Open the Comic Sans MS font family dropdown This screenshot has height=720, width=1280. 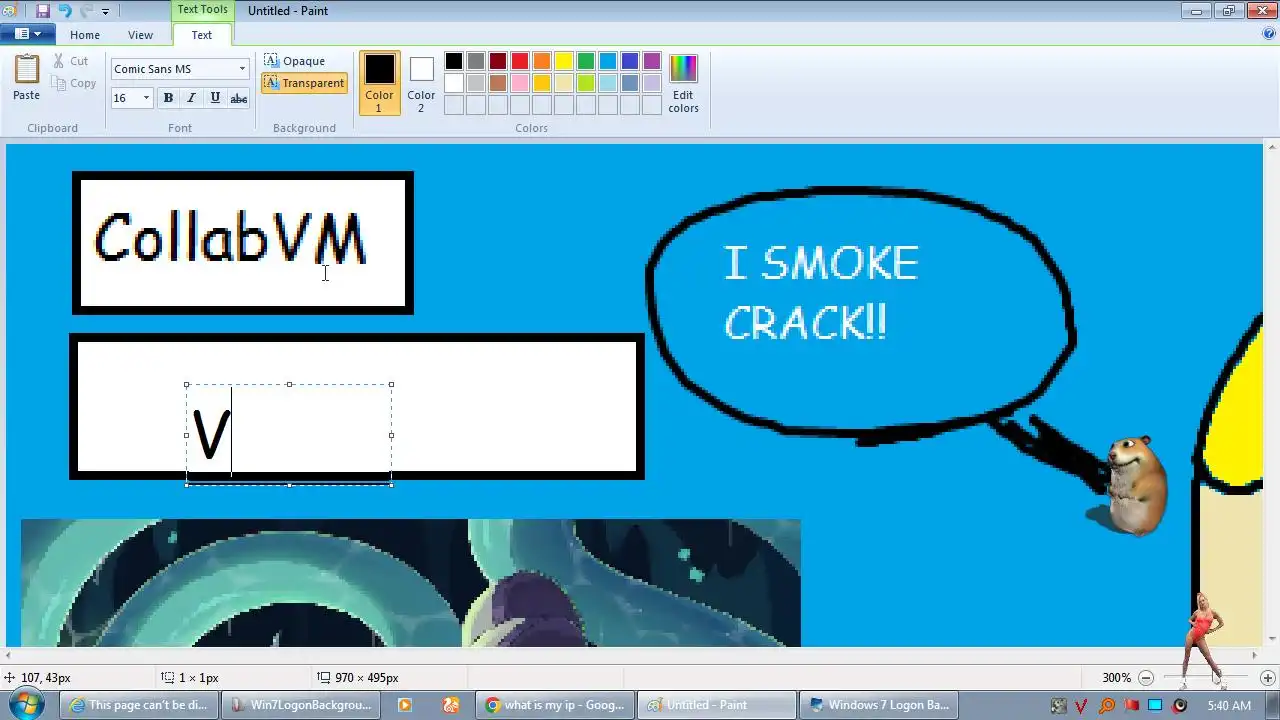pyautogui.click(x=242, y=70)
